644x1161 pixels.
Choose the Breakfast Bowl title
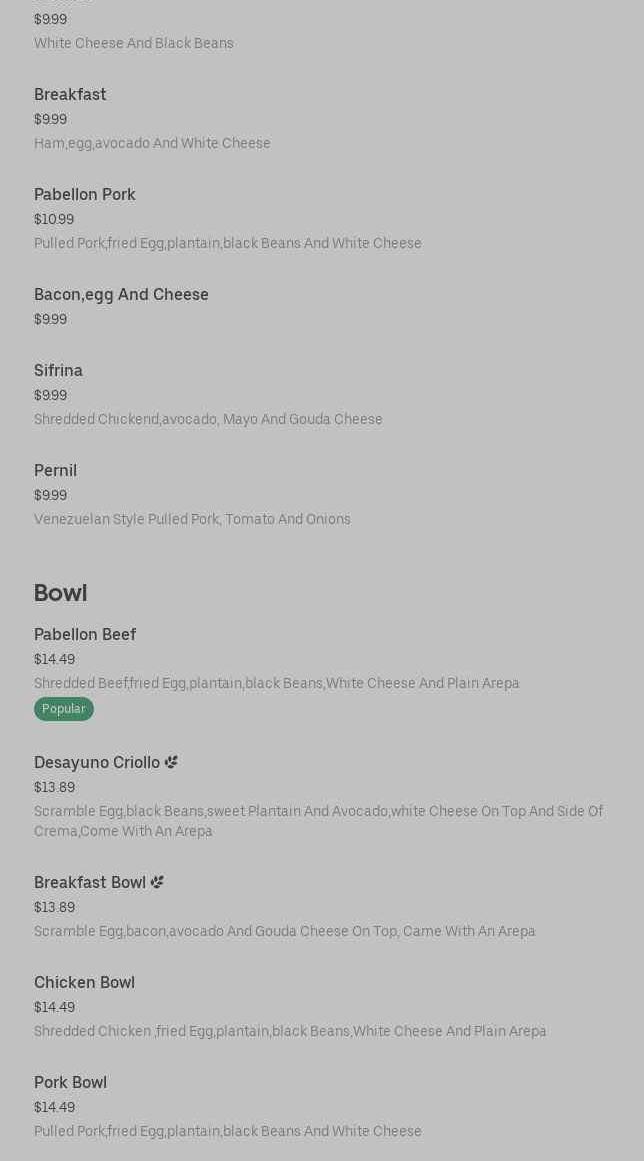point(90,883)
